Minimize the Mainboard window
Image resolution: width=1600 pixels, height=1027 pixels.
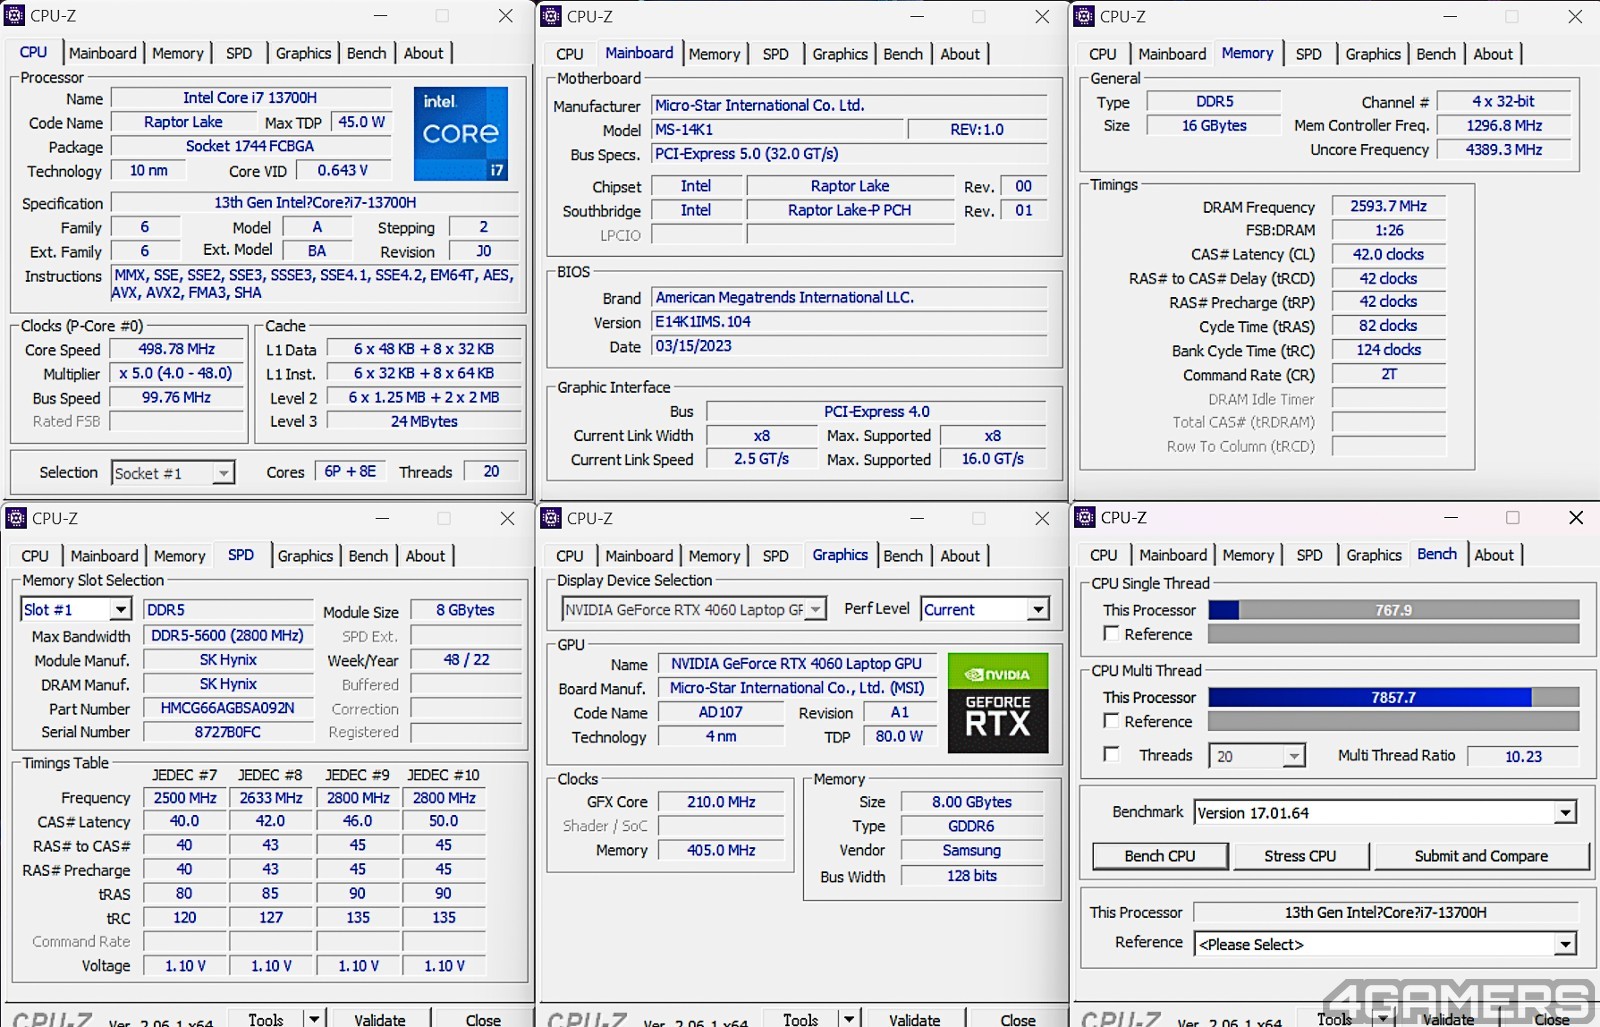pos(916,16)
